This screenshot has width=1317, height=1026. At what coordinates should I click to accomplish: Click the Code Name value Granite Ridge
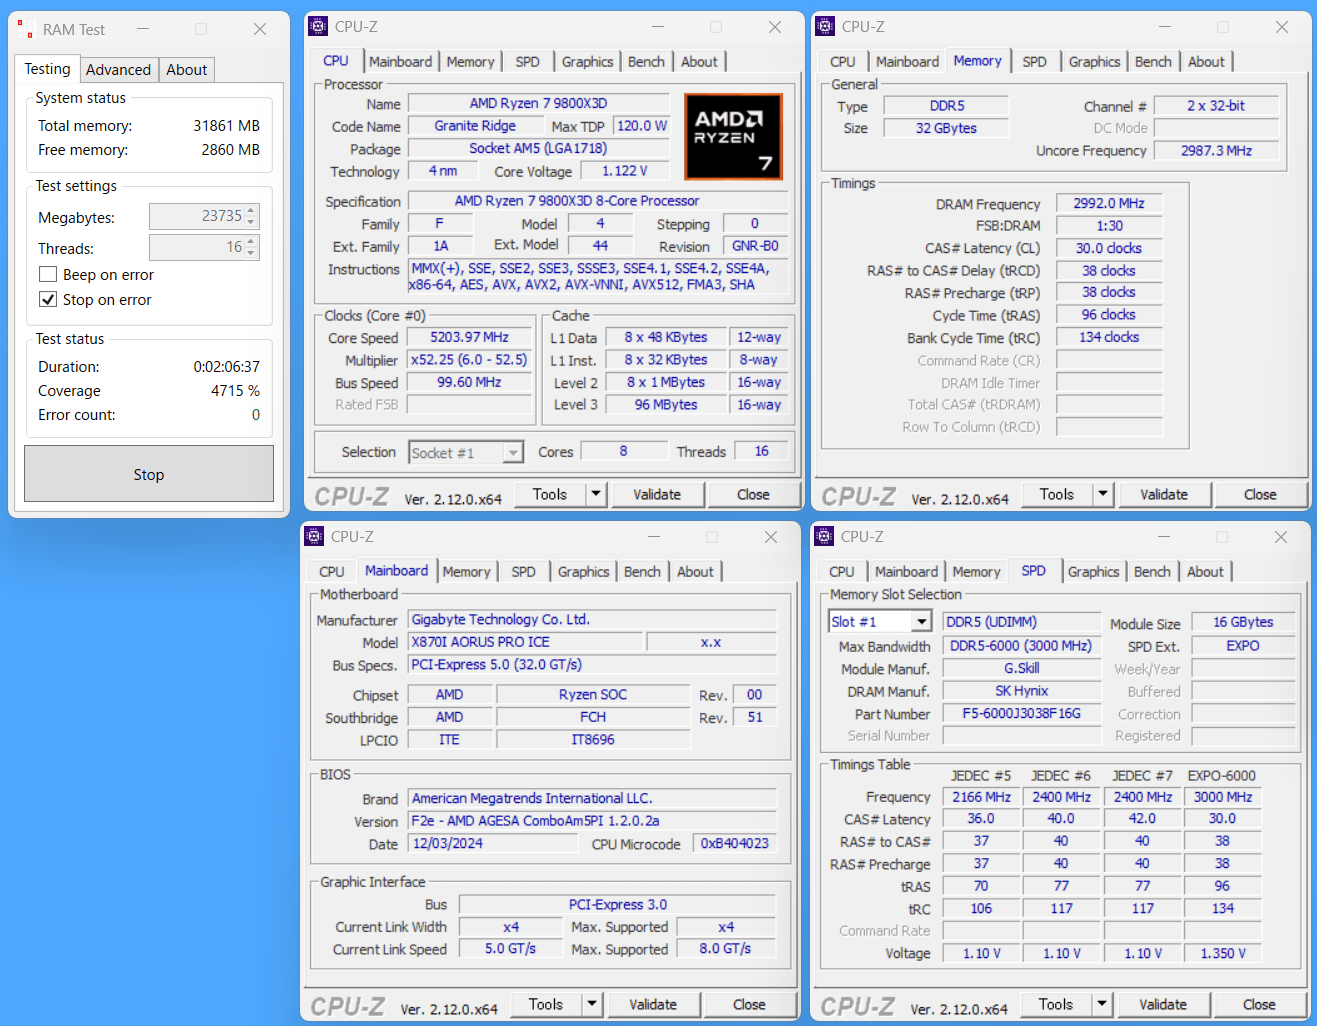click(475, 126)
